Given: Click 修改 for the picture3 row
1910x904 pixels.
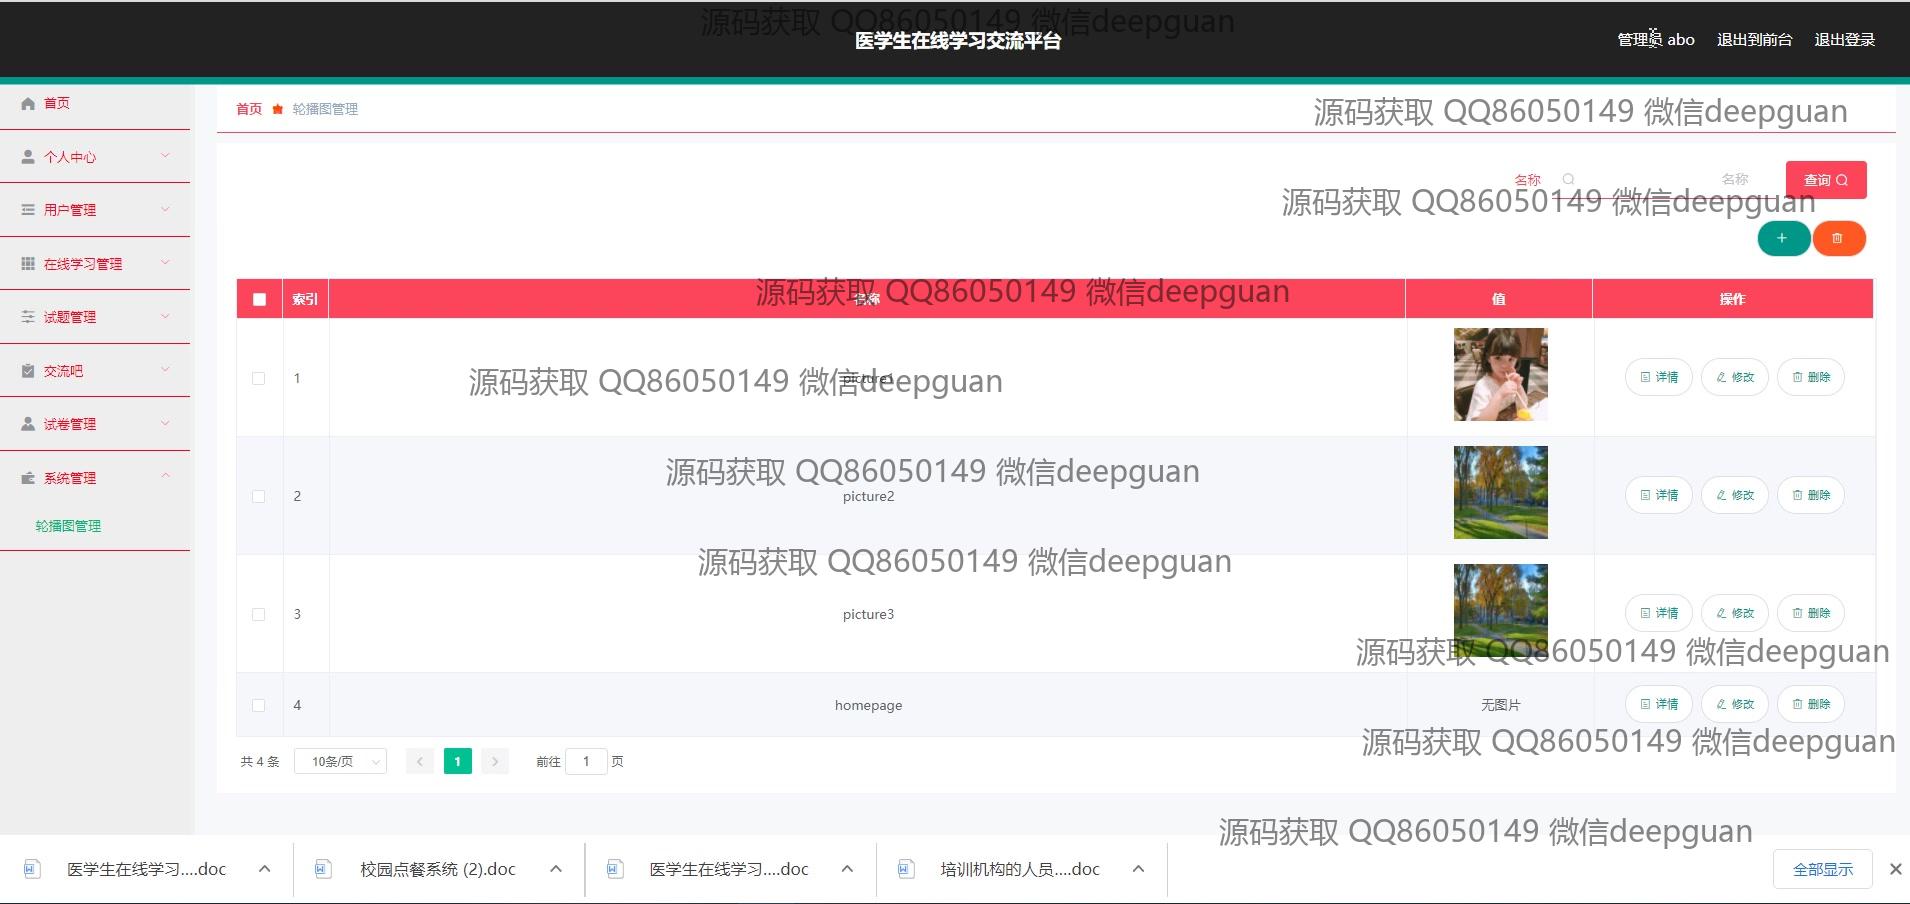Looking at the screenshot, I should tap(1735, 613).
